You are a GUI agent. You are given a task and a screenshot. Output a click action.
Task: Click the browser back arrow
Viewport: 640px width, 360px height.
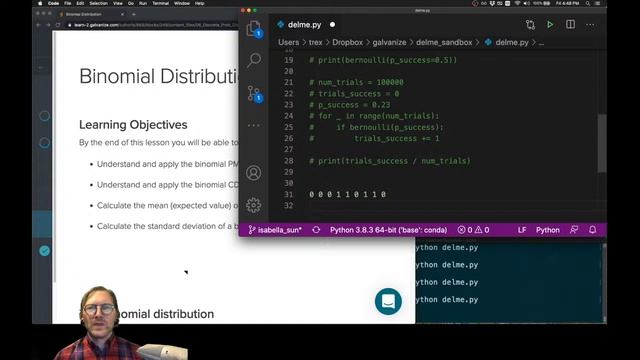[x=38, y=25]
